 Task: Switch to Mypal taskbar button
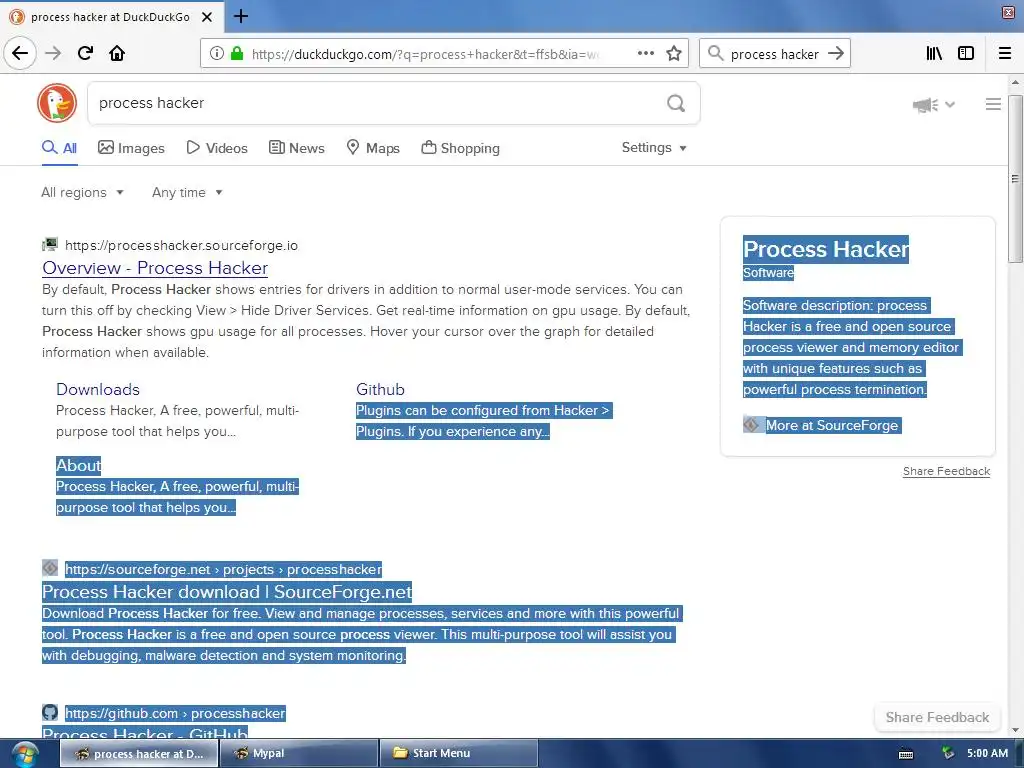coord(298,753)
